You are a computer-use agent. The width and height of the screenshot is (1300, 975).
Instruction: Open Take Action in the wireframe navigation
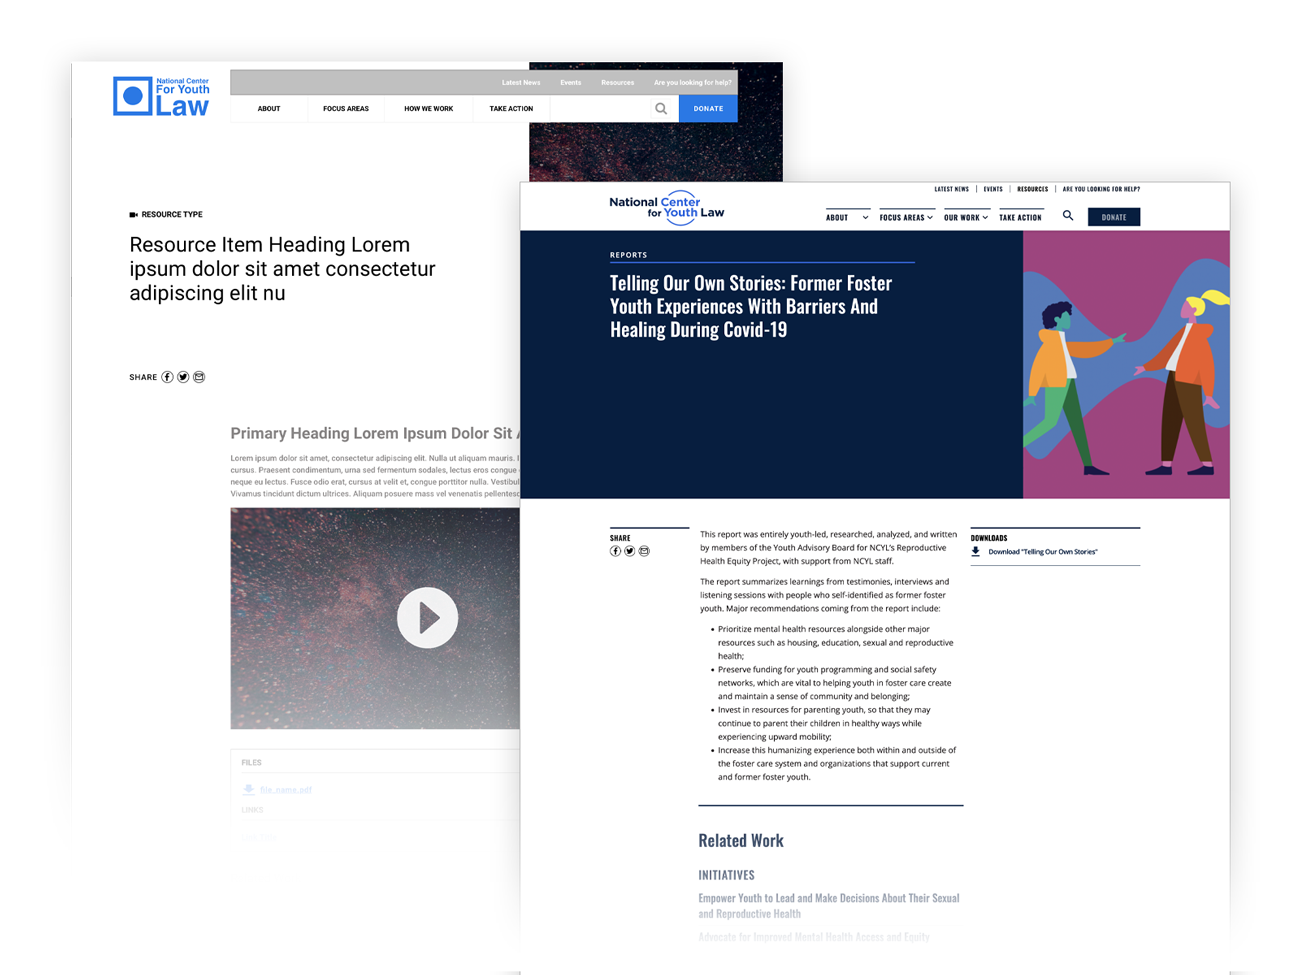pyautogui.click(x=511, y=109)
